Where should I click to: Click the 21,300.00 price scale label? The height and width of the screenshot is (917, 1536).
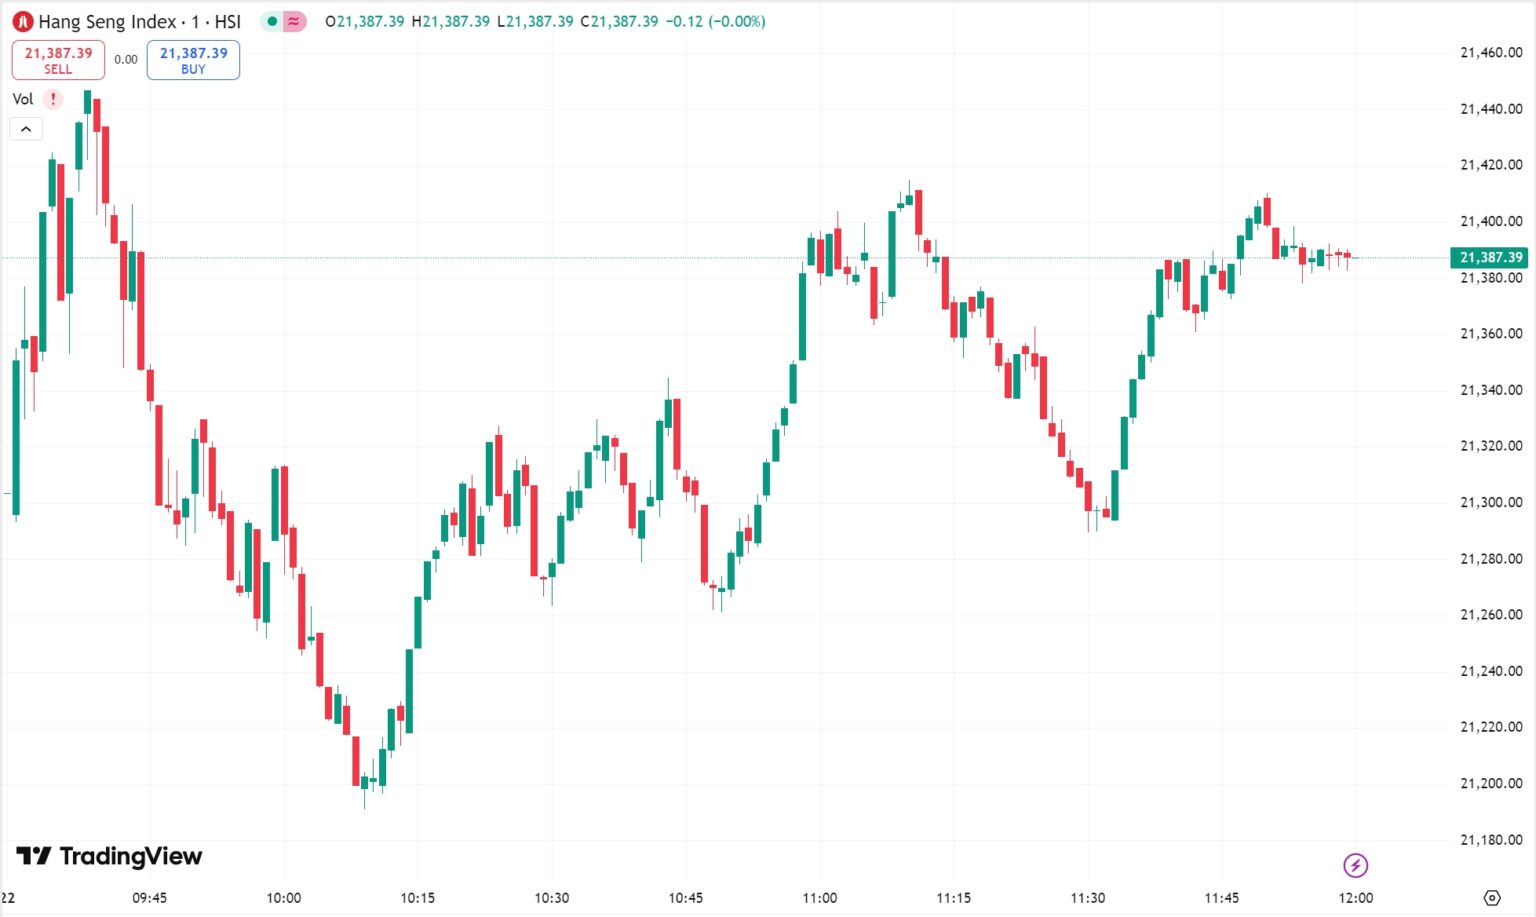pos(1491,502)
